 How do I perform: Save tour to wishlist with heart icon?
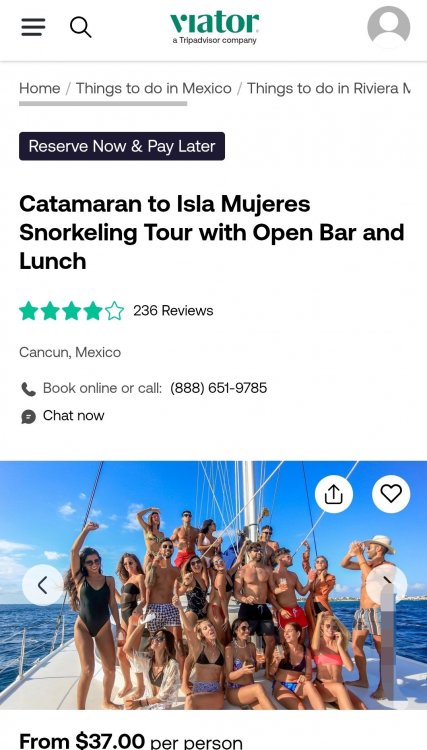click(x=391, y=494)
